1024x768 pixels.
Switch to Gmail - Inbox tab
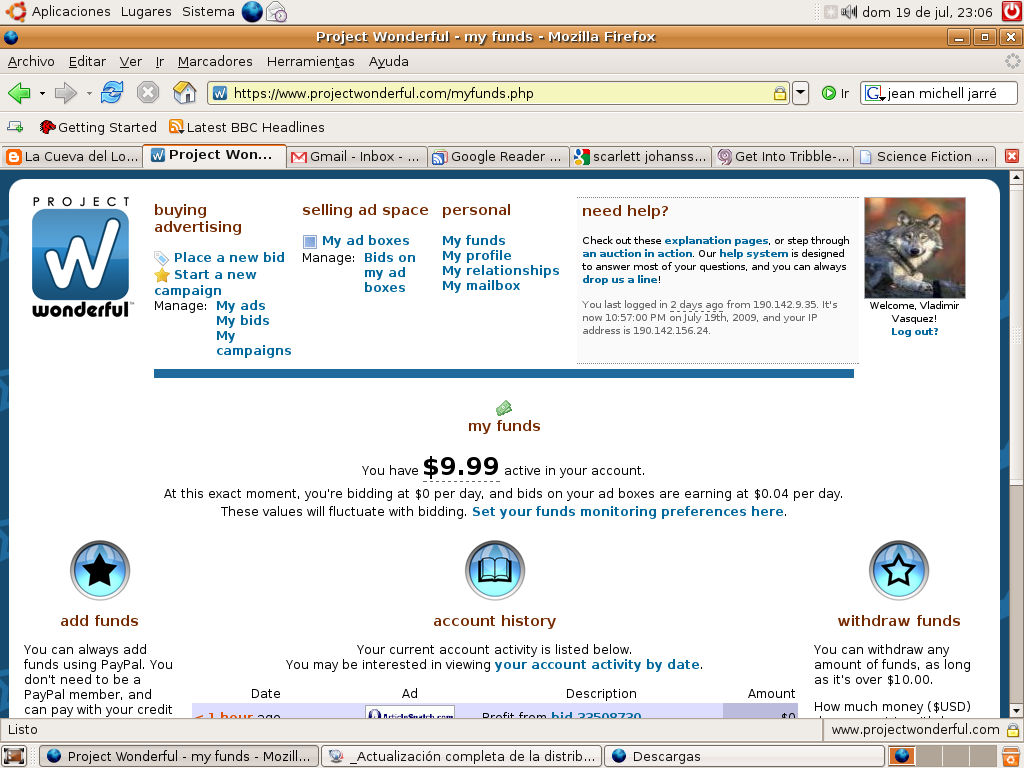(x=356, y=157)
